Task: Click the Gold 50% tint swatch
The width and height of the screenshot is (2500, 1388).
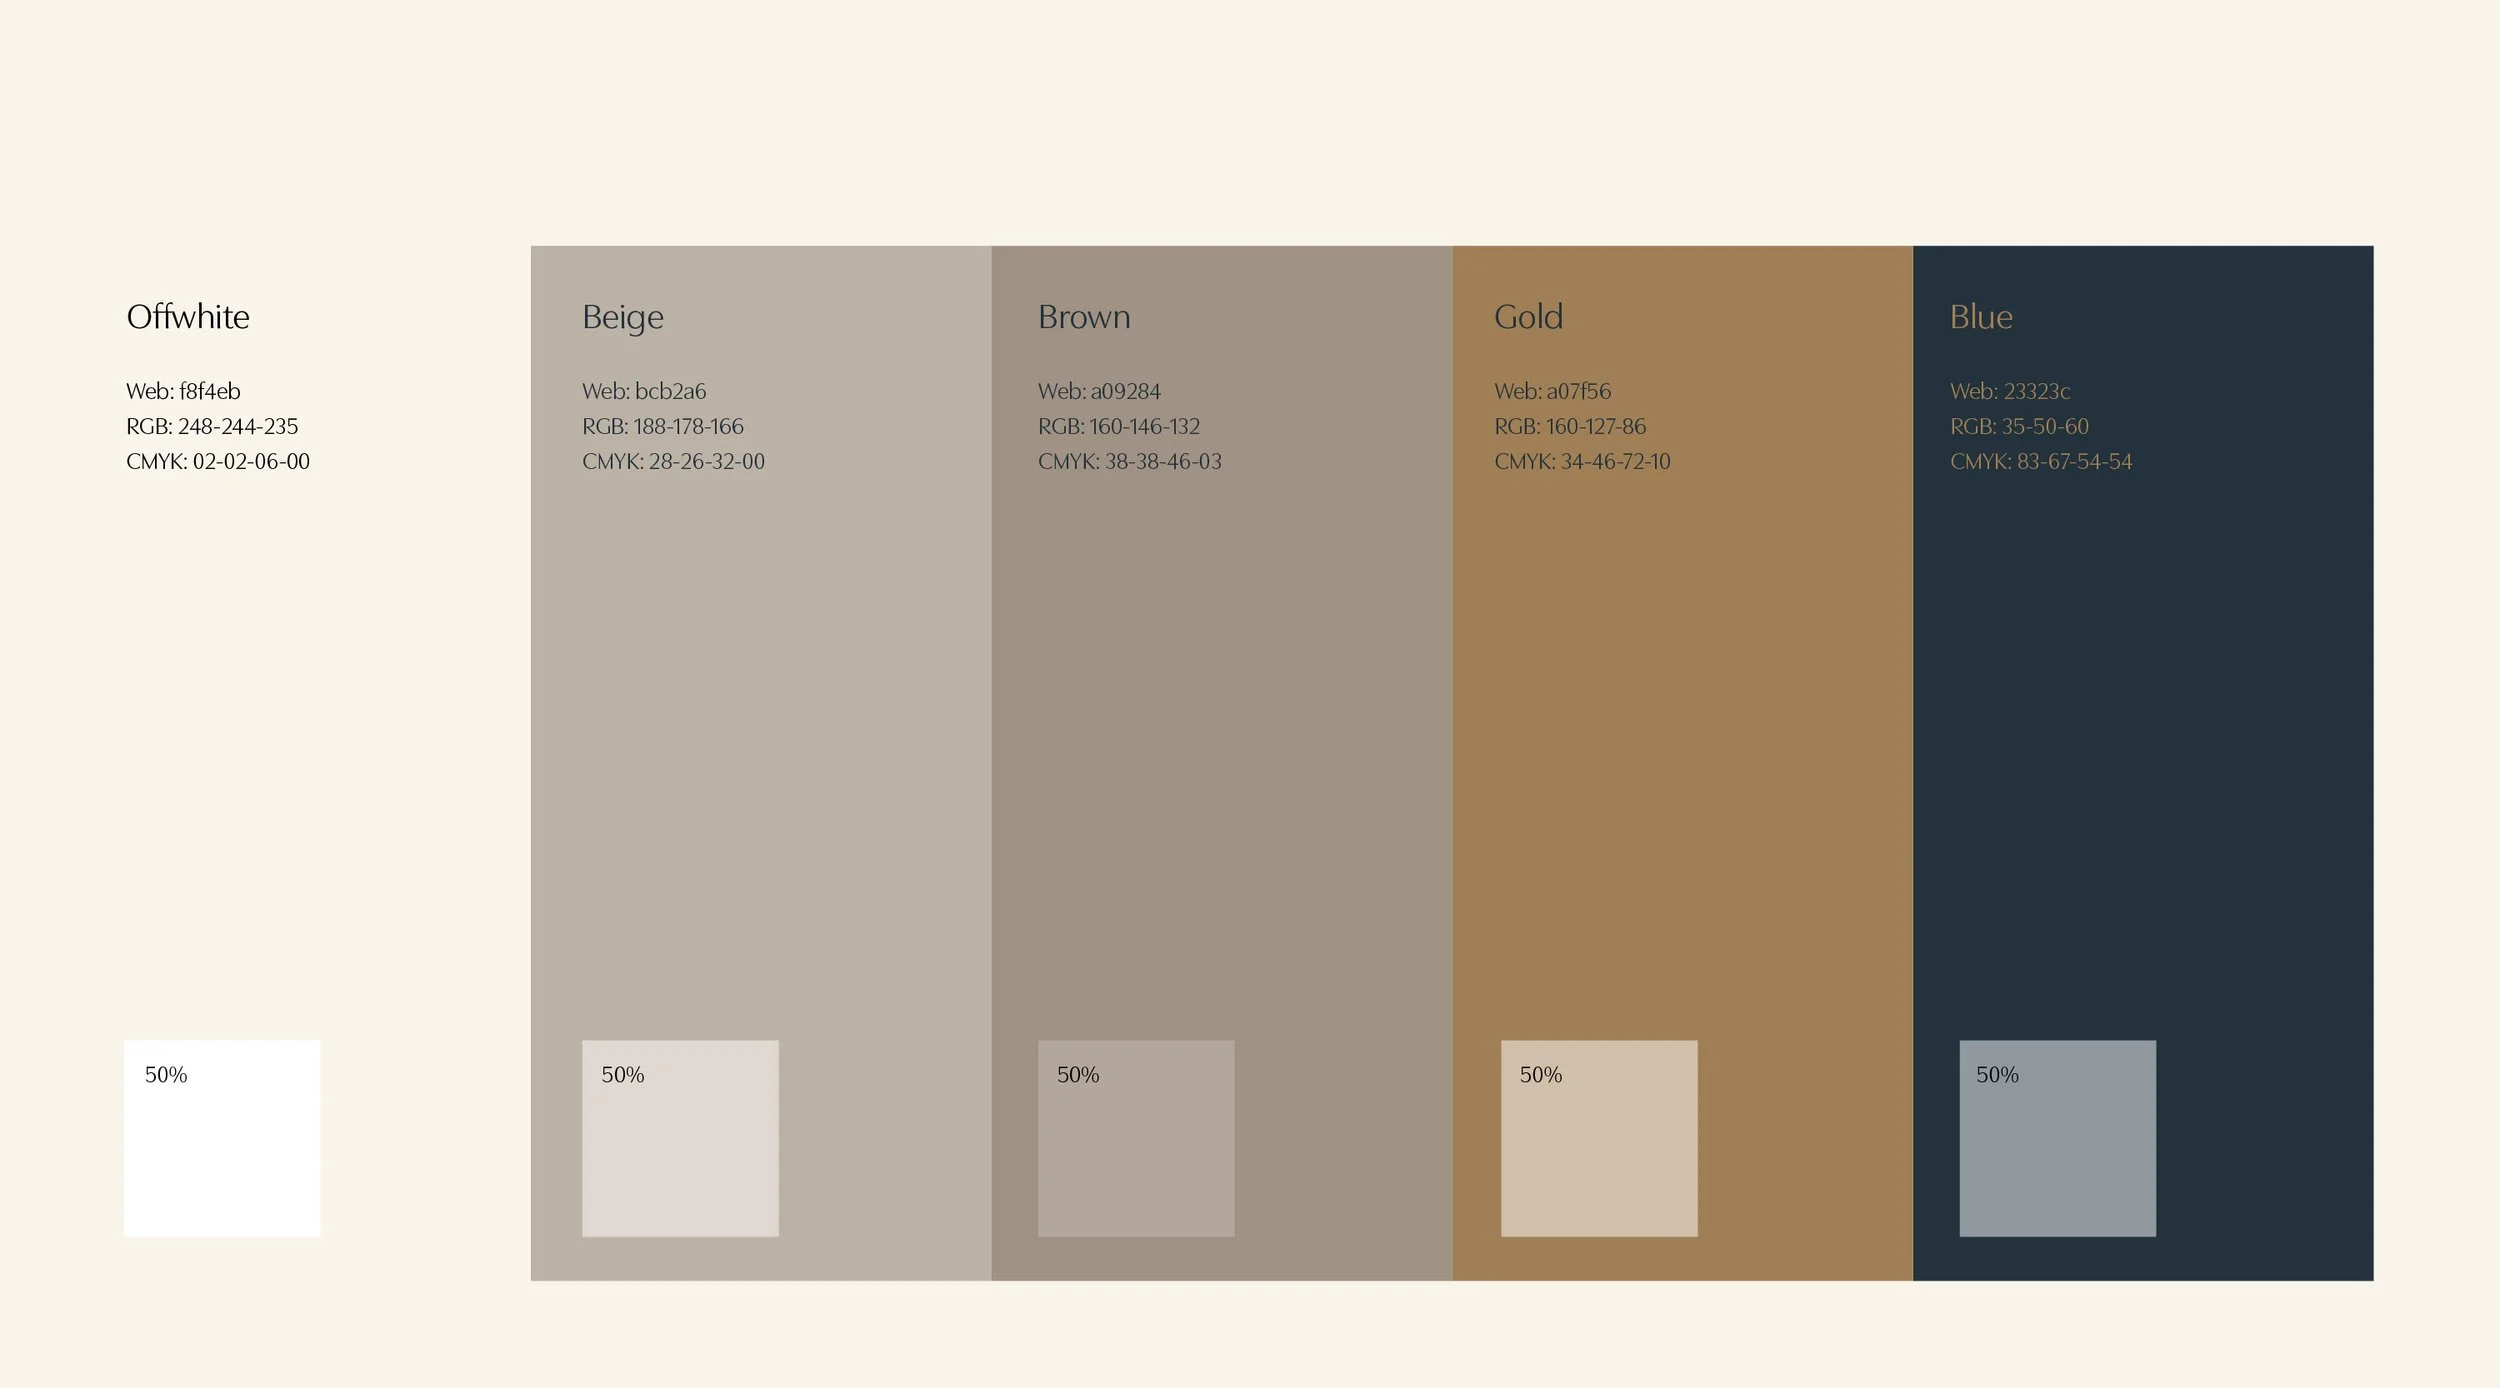Action: click(1599, 1138)
